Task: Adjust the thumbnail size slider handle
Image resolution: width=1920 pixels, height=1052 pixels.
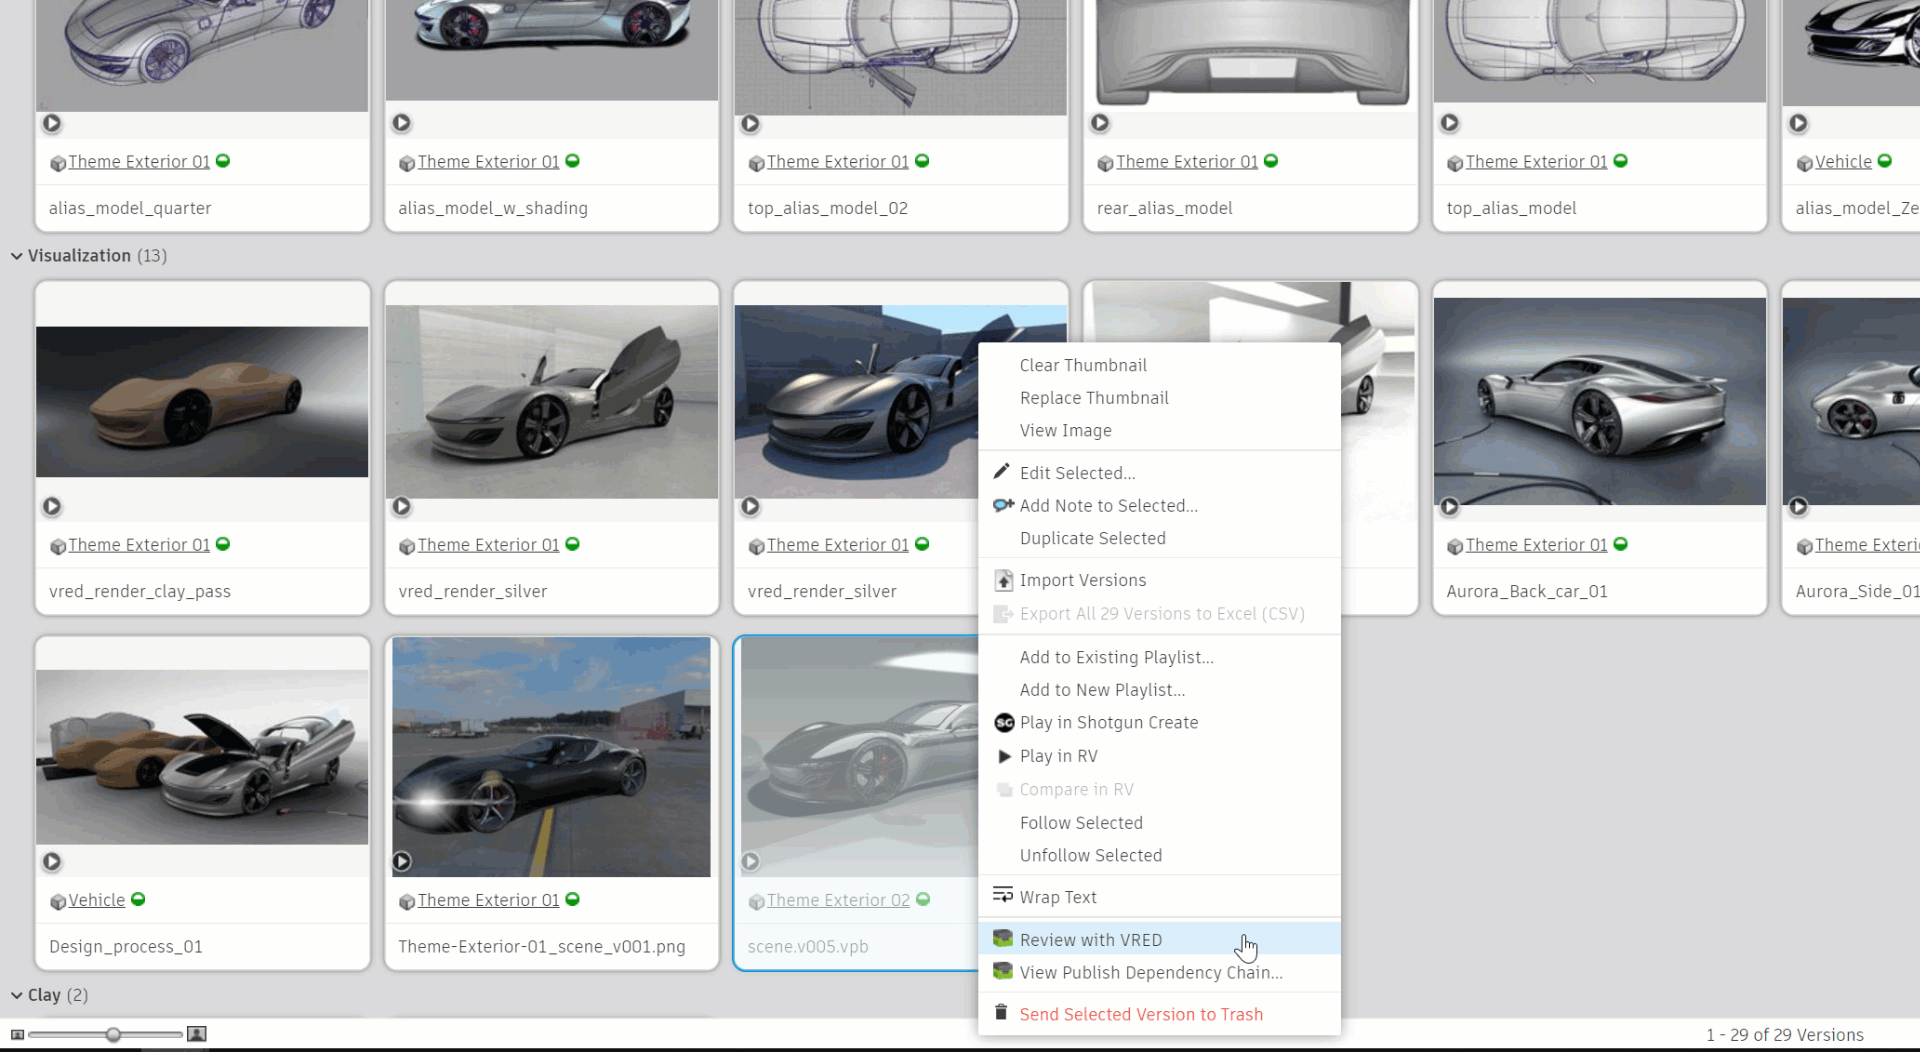Action: coord(113,1034)
